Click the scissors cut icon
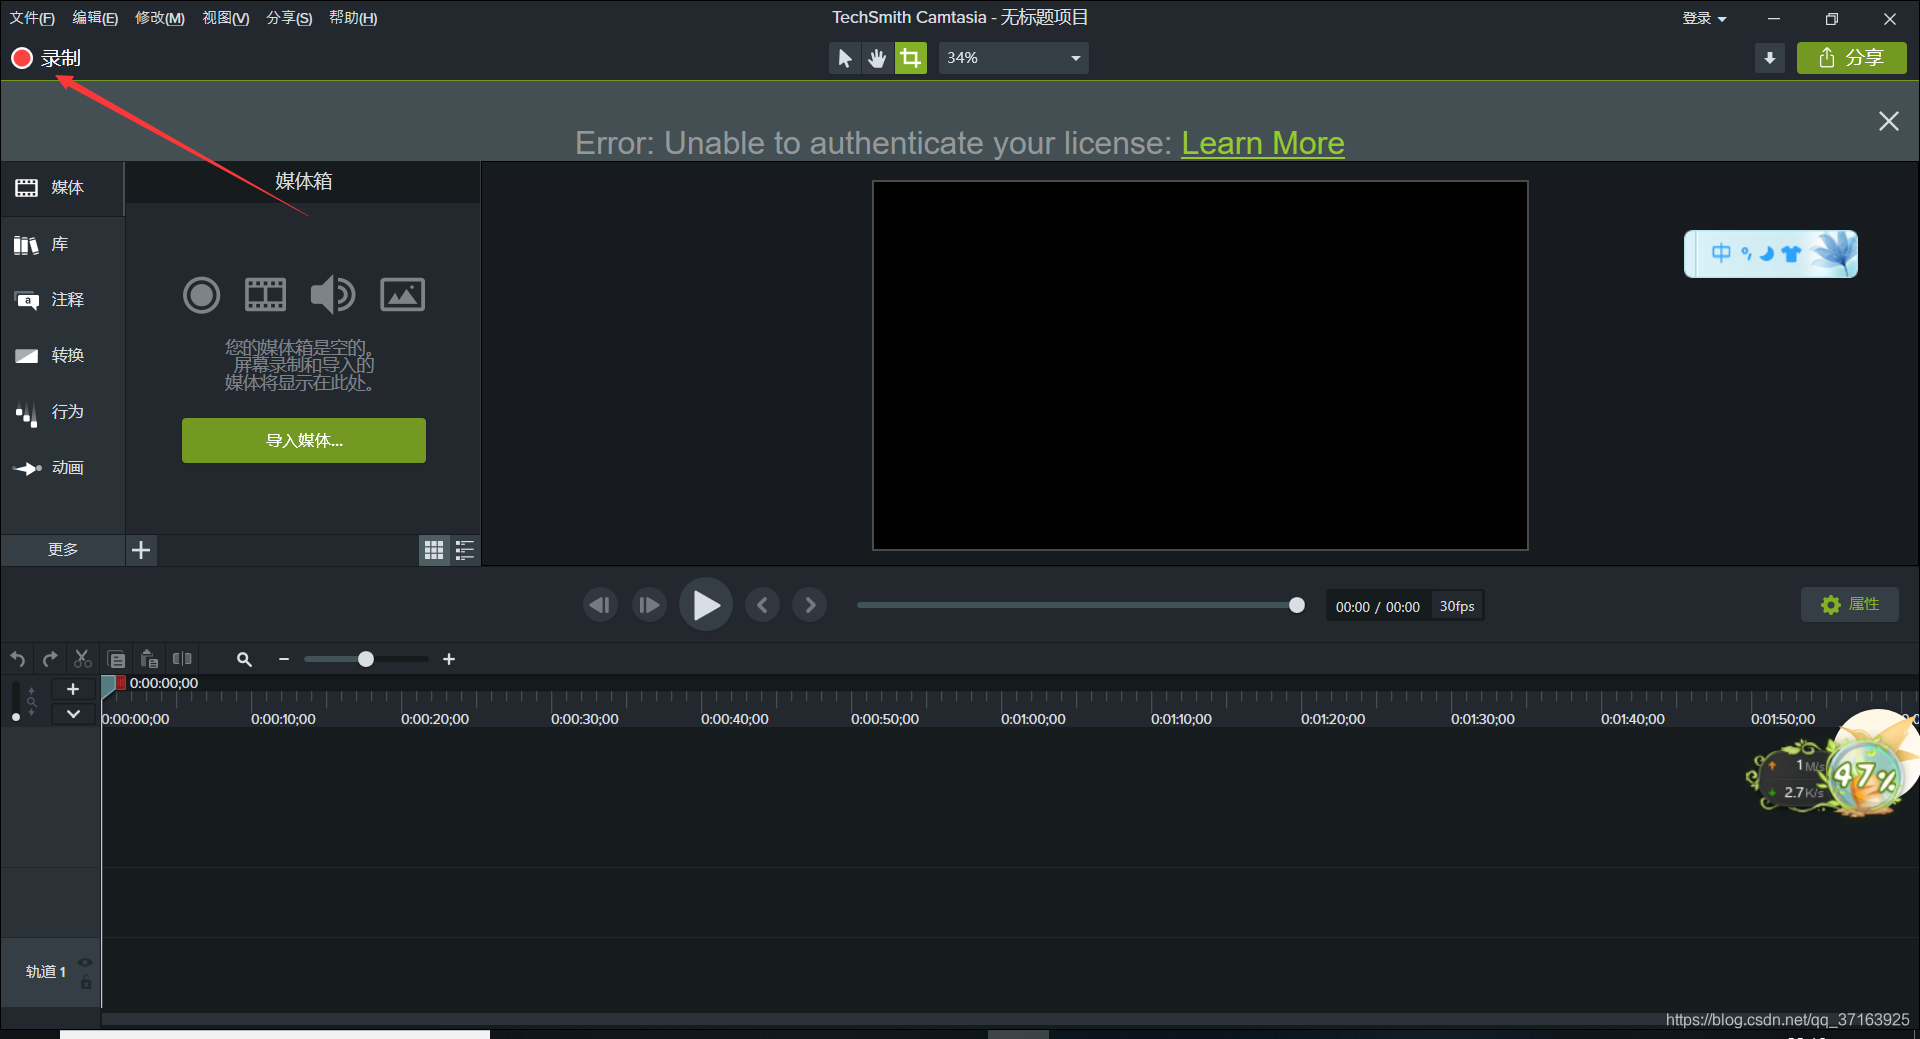 point(83,660)
